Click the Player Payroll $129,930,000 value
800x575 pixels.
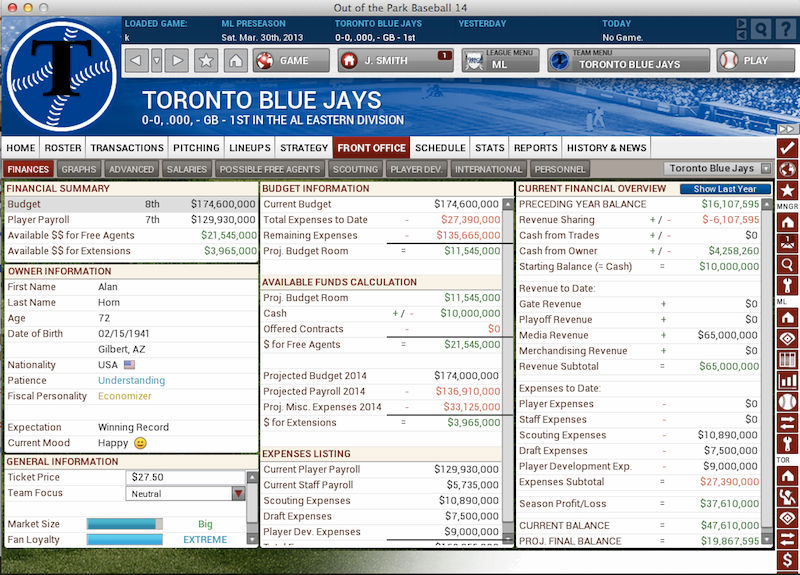223,220
